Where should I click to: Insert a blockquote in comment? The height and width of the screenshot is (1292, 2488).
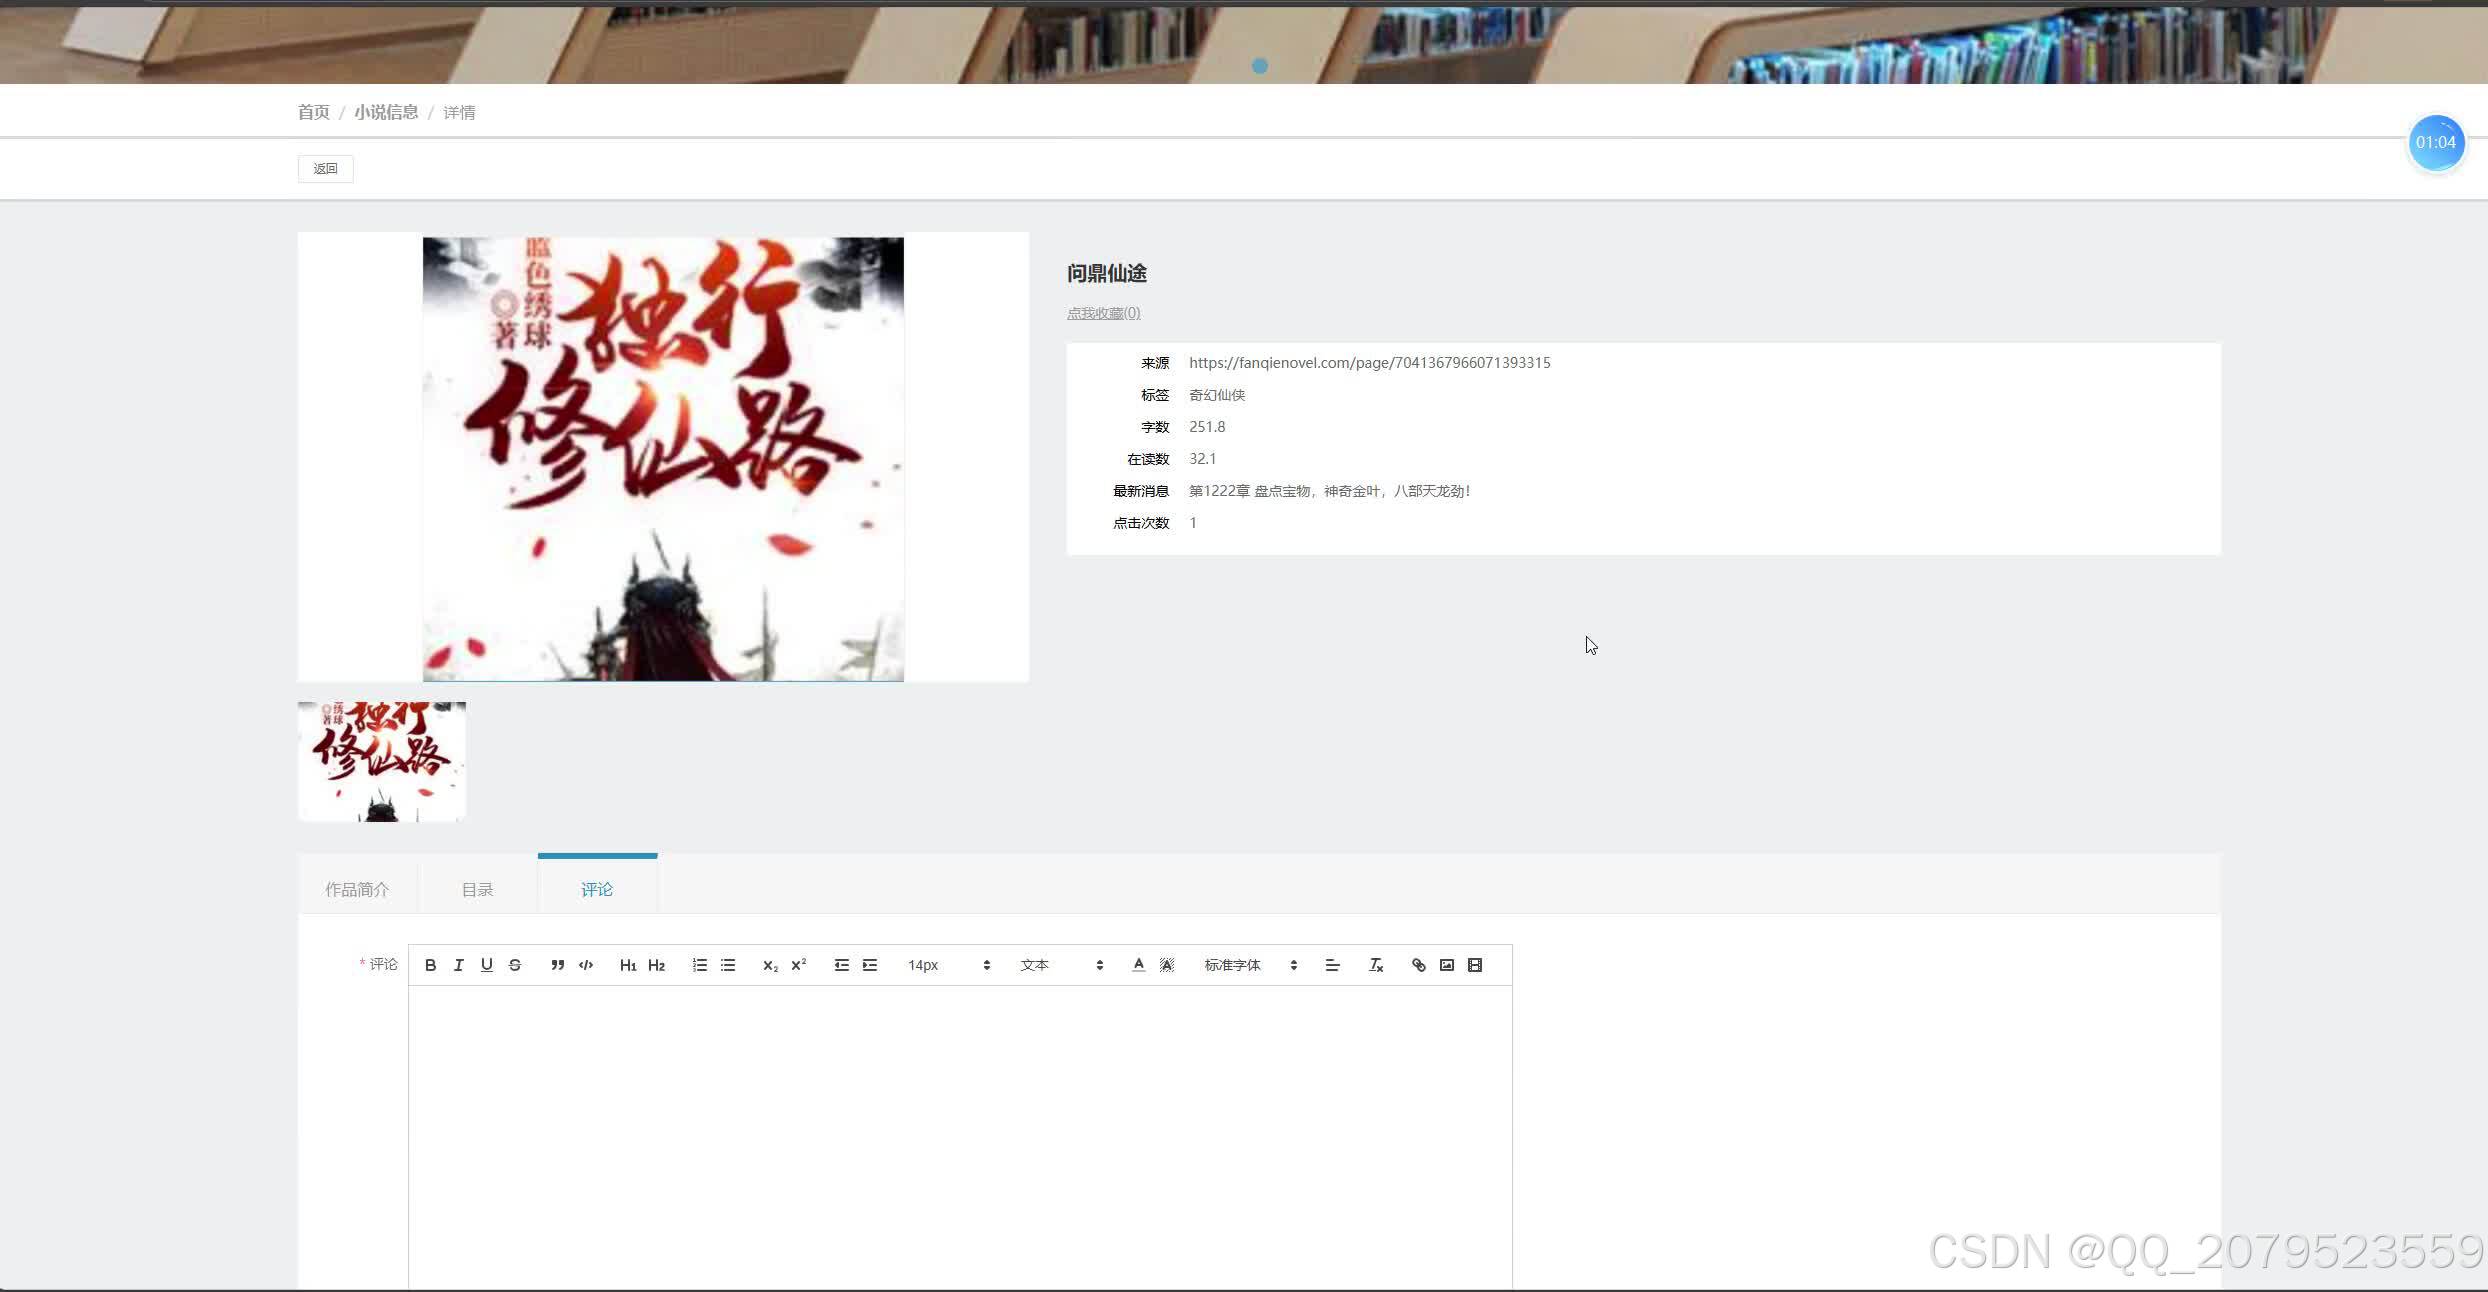tap(558, 965)
